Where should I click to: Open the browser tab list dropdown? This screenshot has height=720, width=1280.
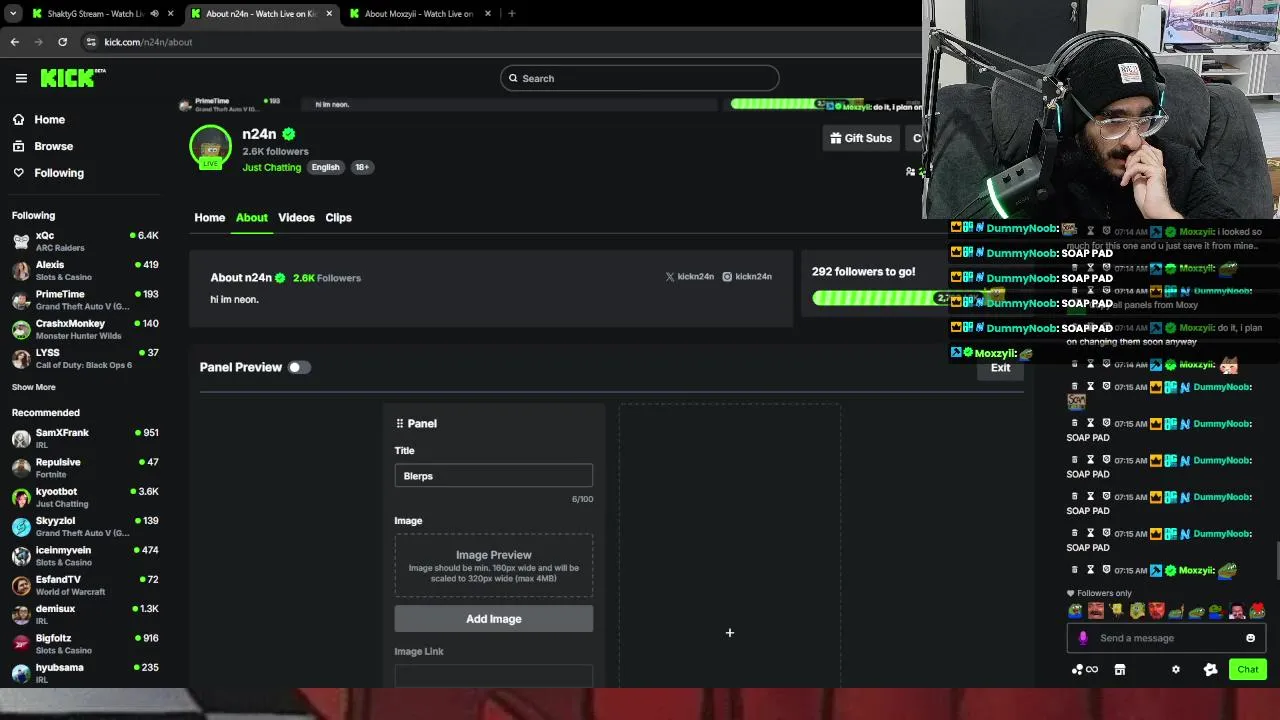(13, 14)
